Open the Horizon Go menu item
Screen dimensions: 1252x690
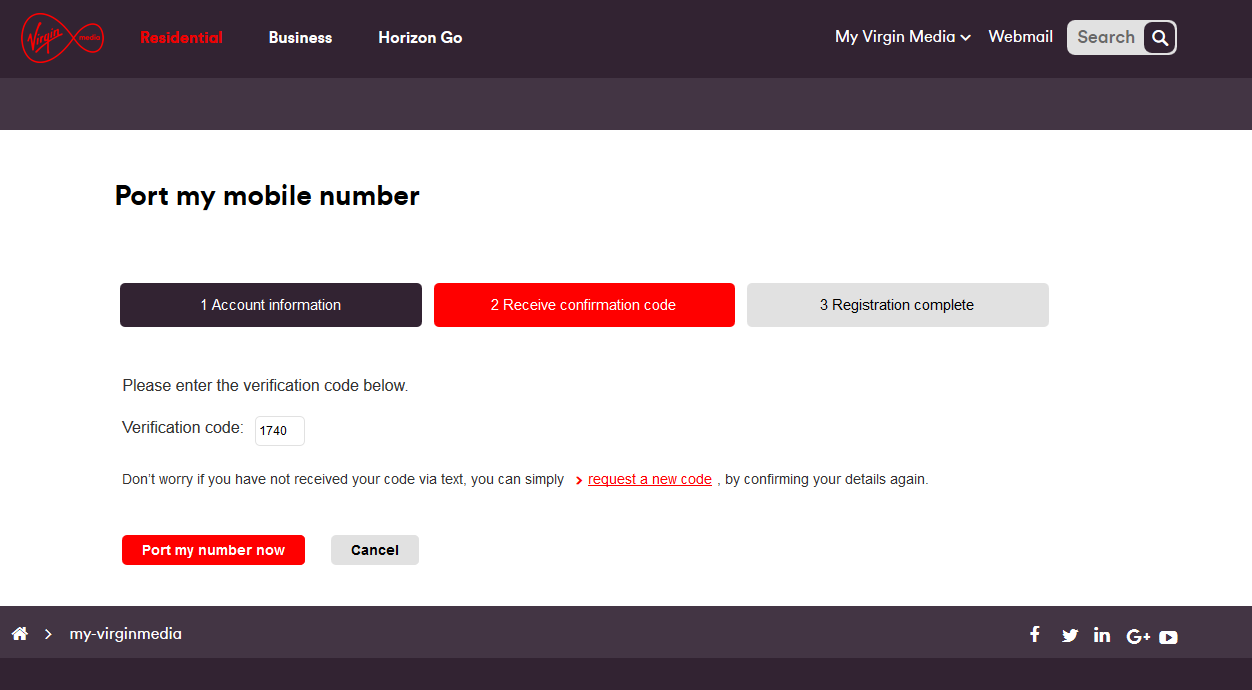[420, 38]
